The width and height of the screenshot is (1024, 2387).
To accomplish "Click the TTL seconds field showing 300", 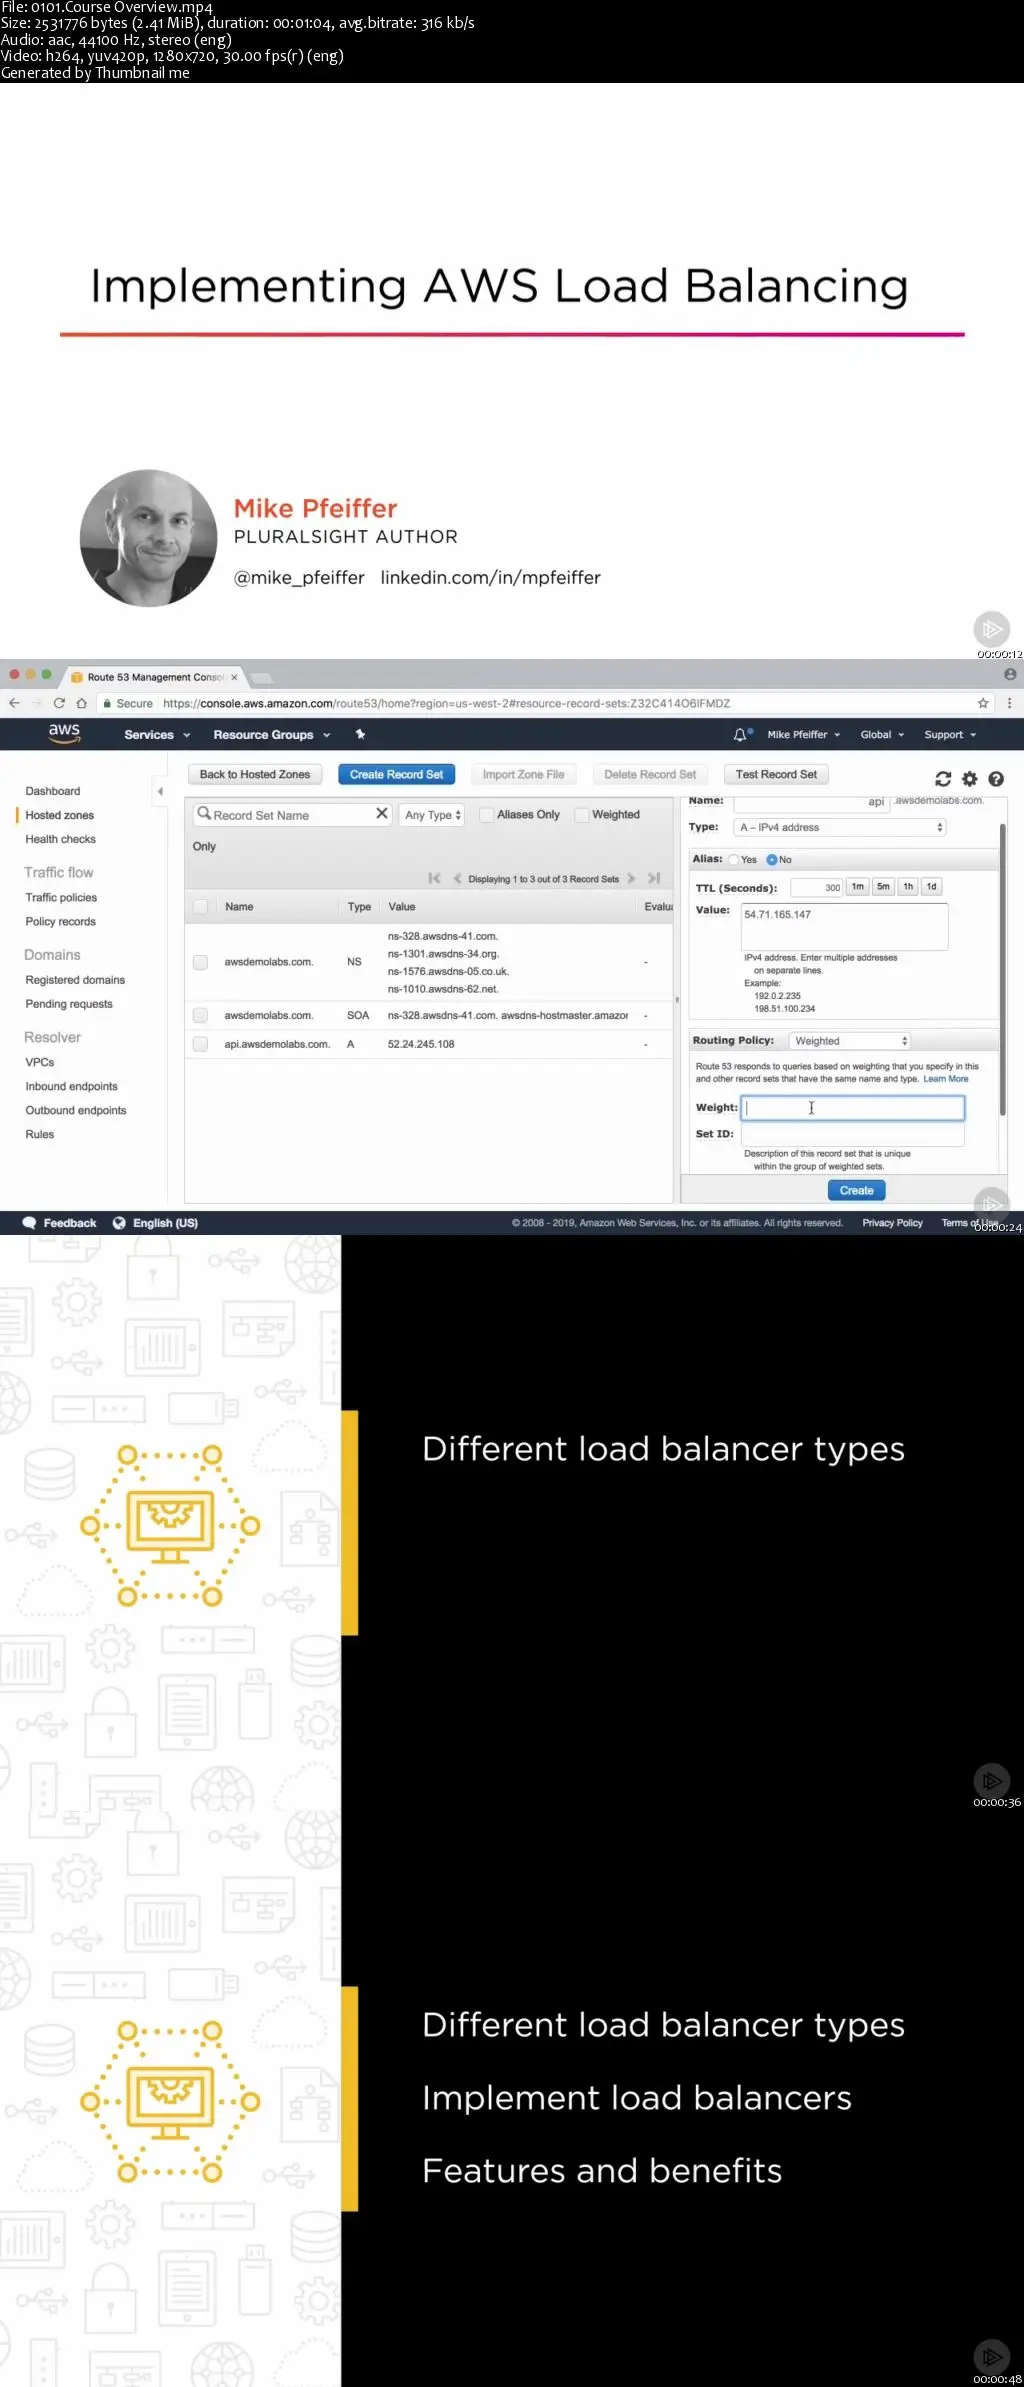I will pyautogui.click(x=816, y=887).
